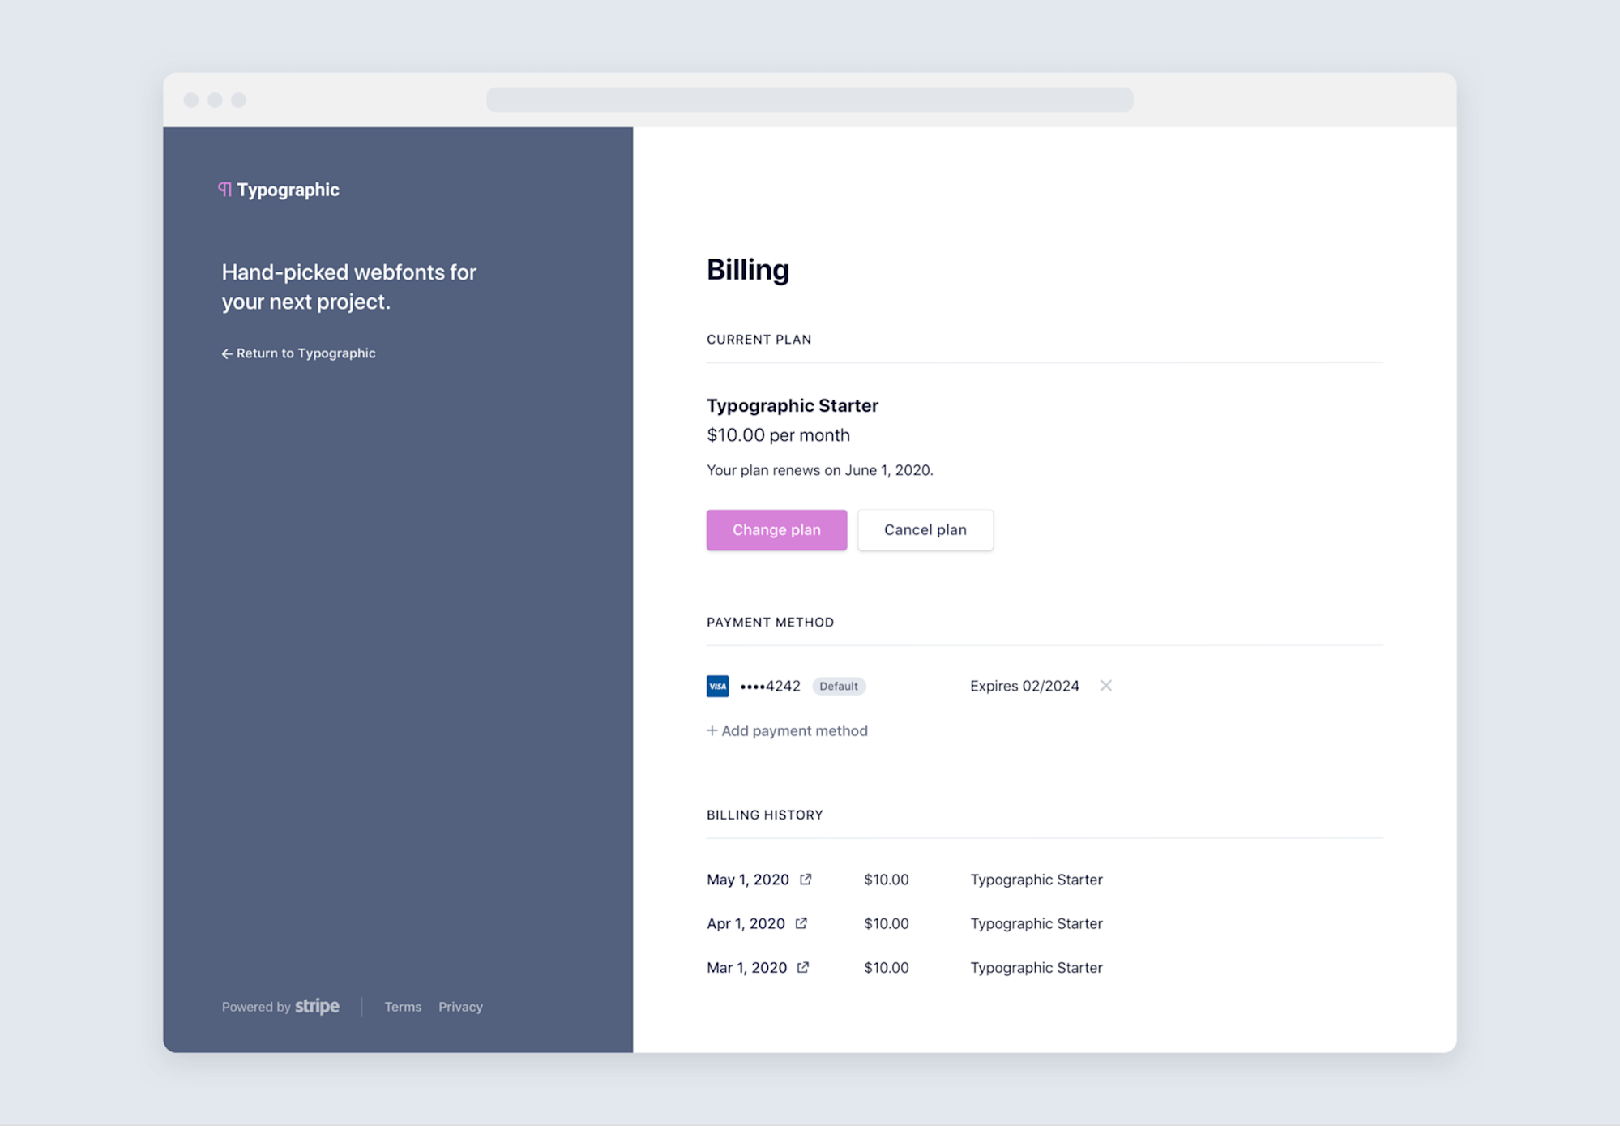This screenshot has height=1126, width=1620.
Task: Click the Typographic pilcrow logo icon
Action: coord(225,189)
